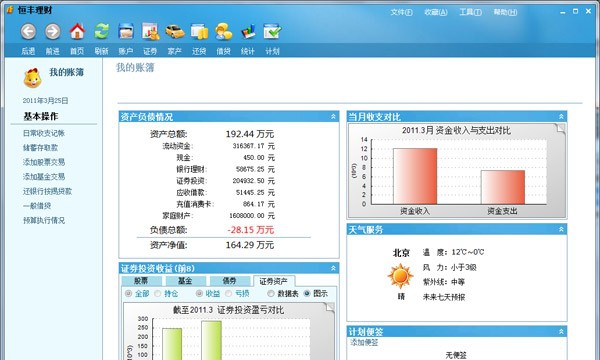600x360 pixels.
Task: Select the 收益 radio button
Action: (199, 293)
